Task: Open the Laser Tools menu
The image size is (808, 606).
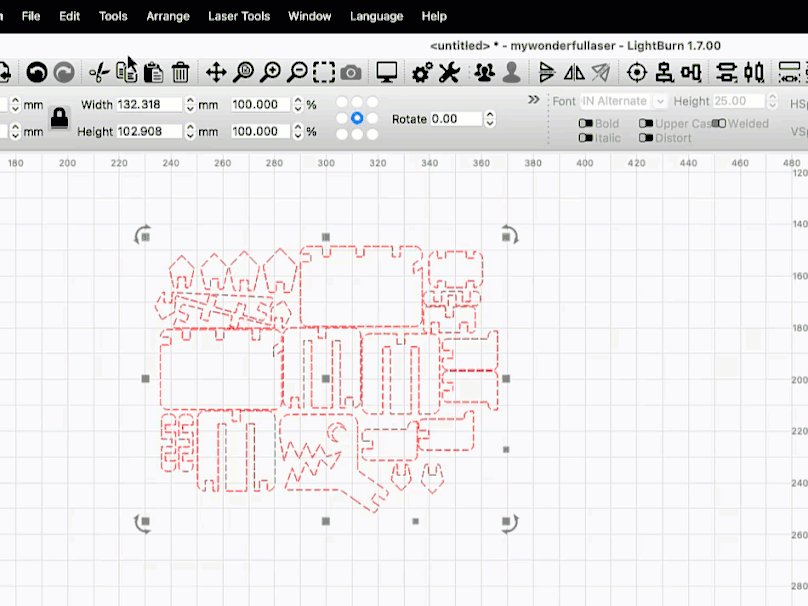Action: 239,16
